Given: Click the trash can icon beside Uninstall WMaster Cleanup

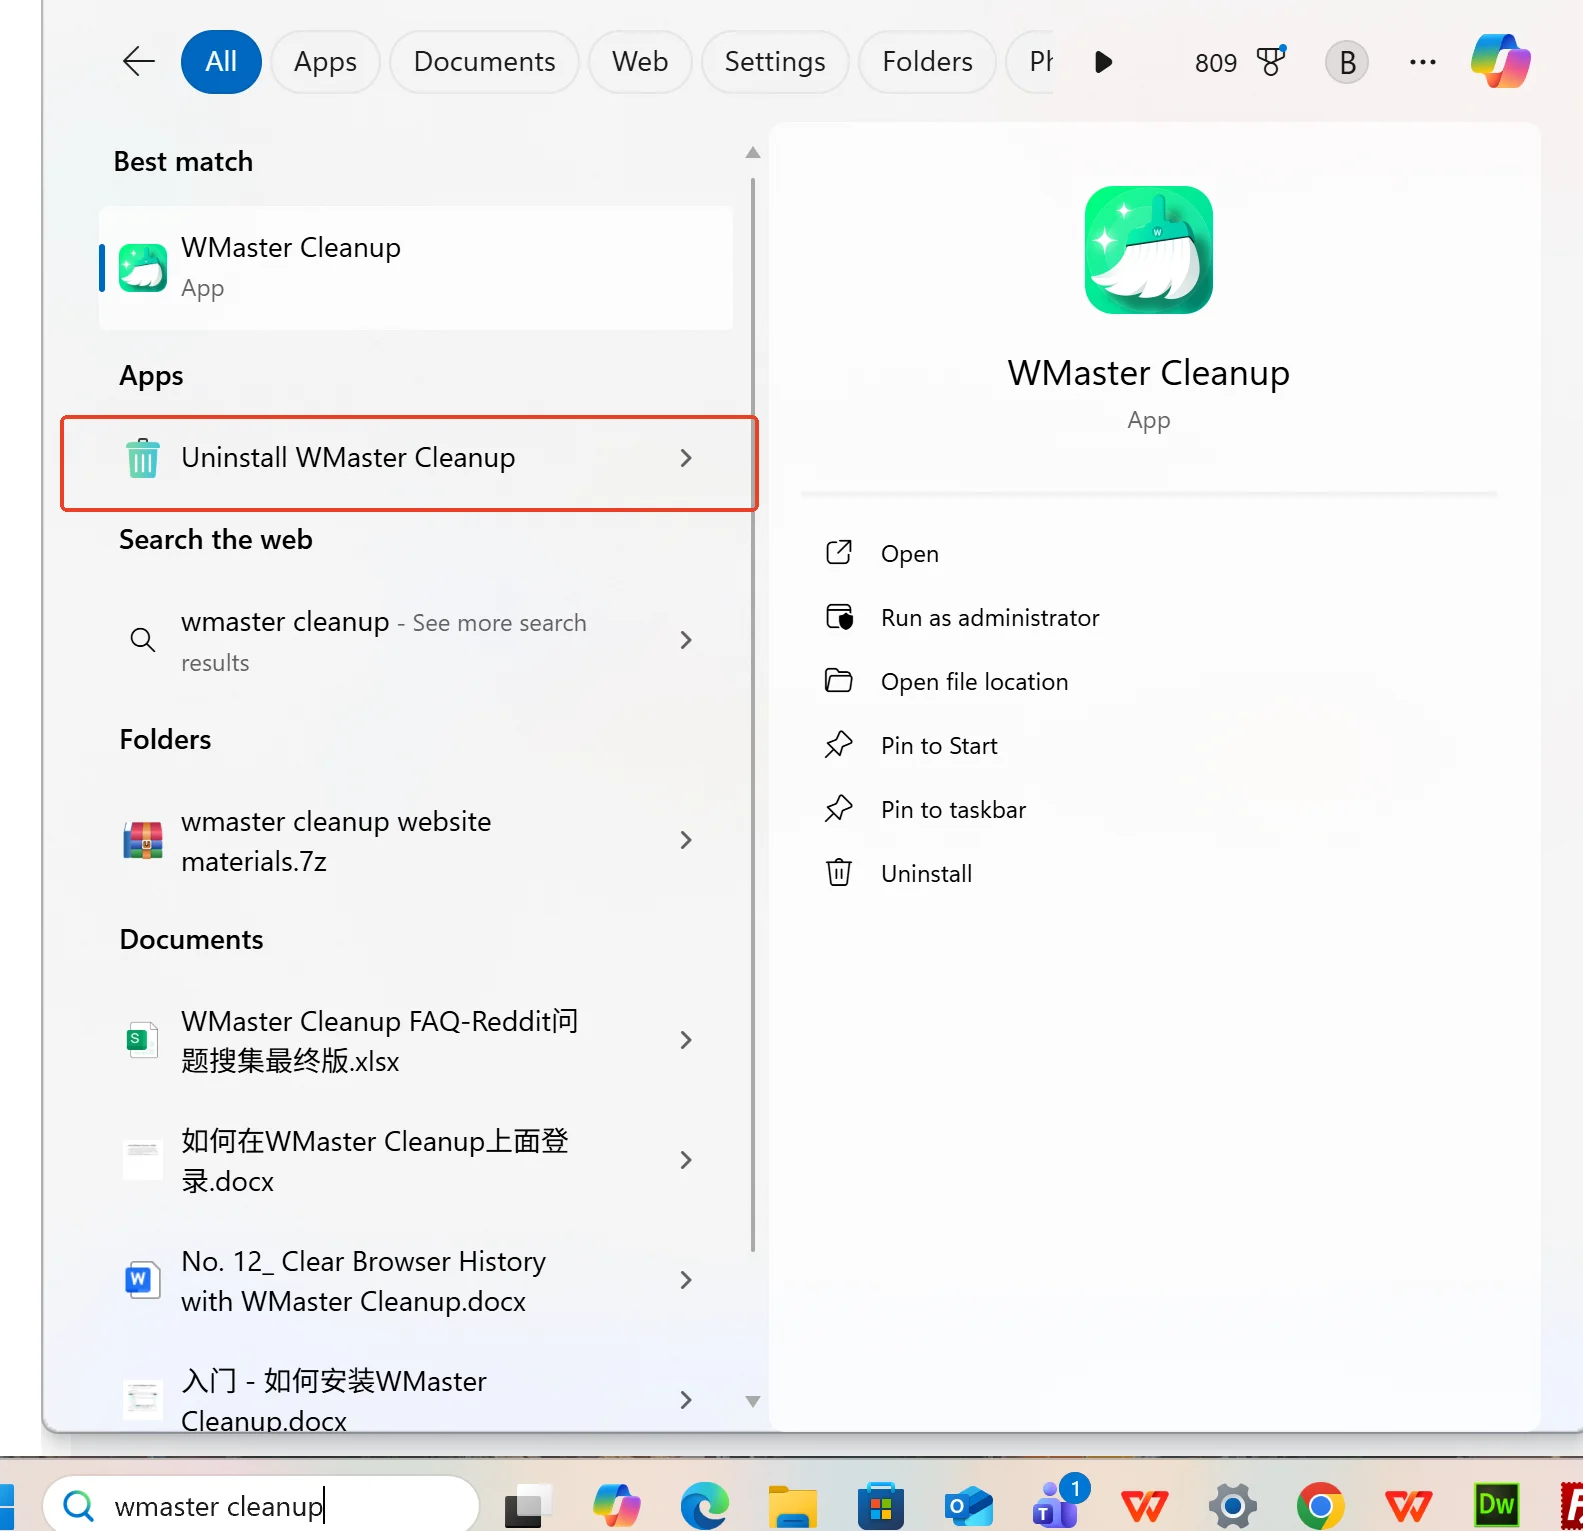Looking at the screenshot, I should coord(143,458).
